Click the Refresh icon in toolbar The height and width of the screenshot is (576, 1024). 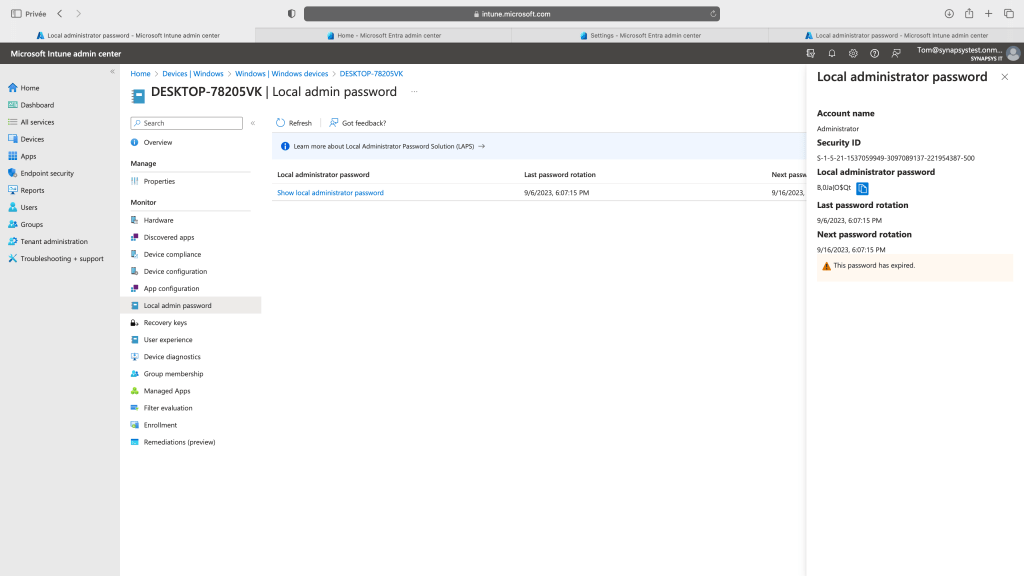(x=281, y=123)
